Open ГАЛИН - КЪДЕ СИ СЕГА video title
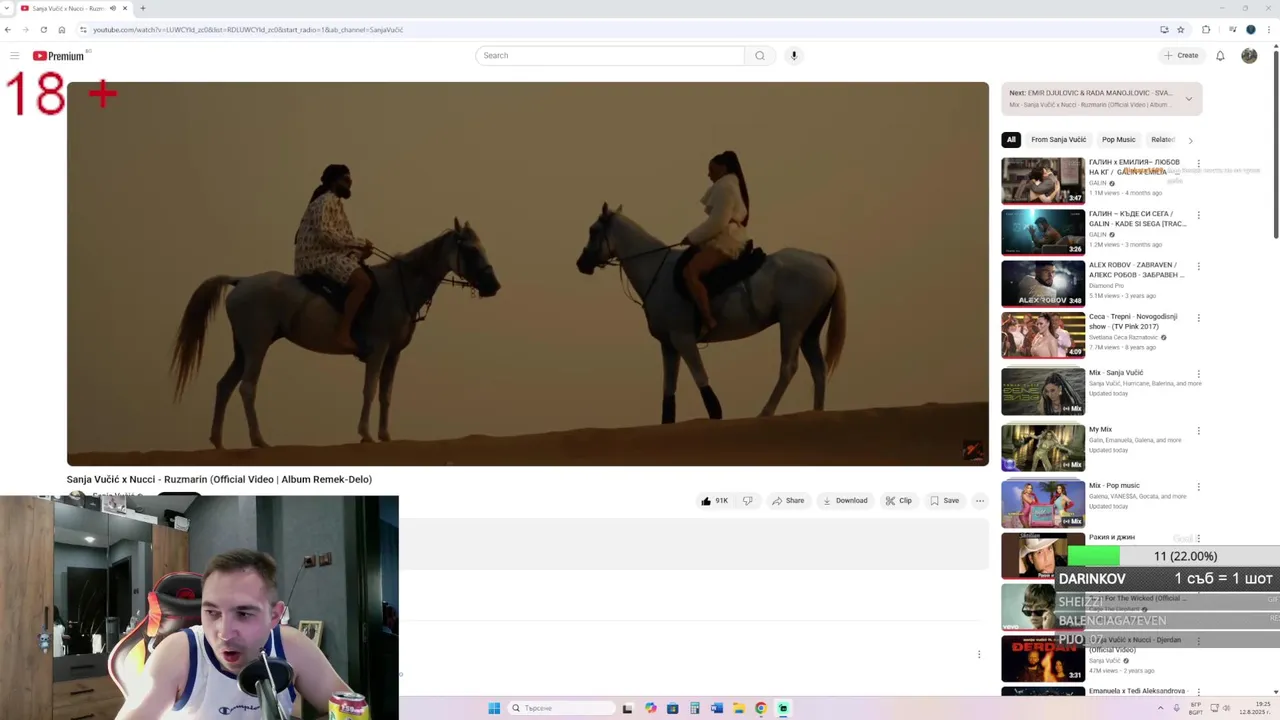 [x=1138, y=219]
